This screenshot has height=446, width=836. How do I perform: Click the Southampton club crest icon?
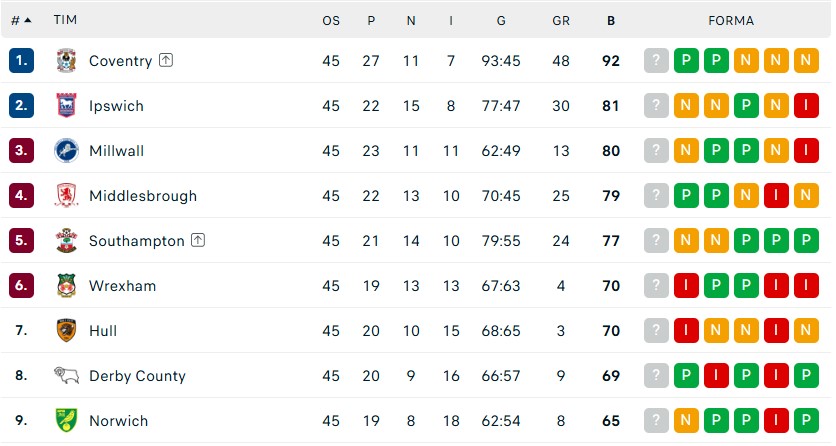[x=66, y=241]
